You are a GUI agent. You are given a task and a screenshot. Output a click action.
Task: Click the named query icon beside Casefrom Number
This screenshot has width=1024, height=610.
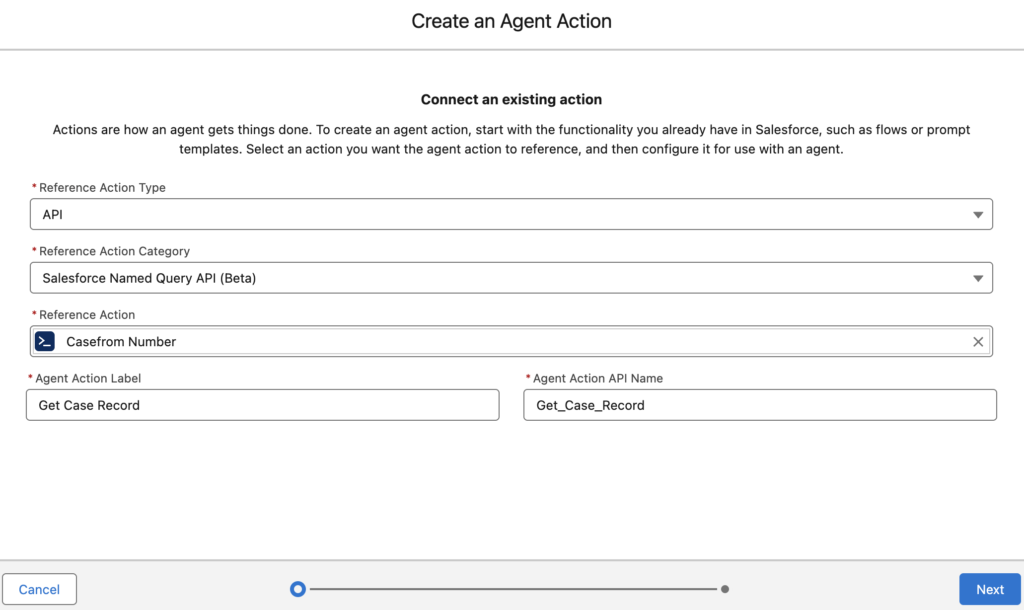[44, 340]
